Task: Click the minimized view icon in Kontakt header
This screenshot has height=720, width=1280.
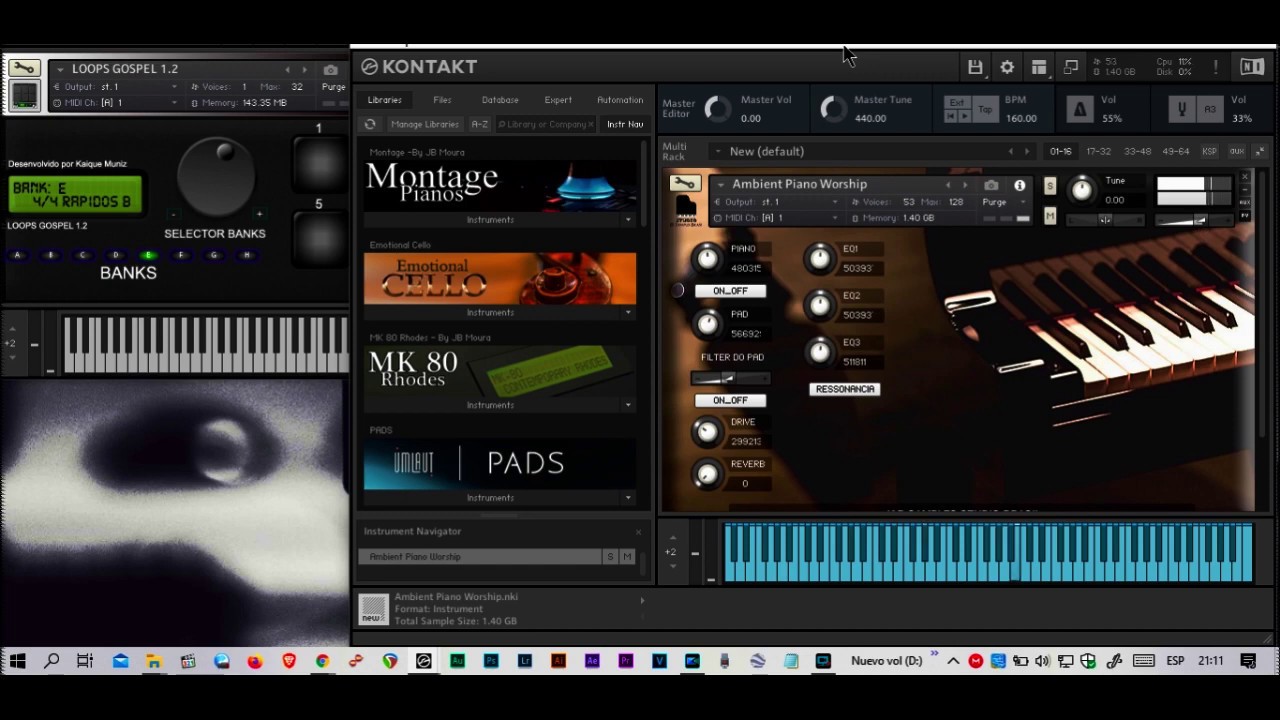Action: tap(1071, 67)
